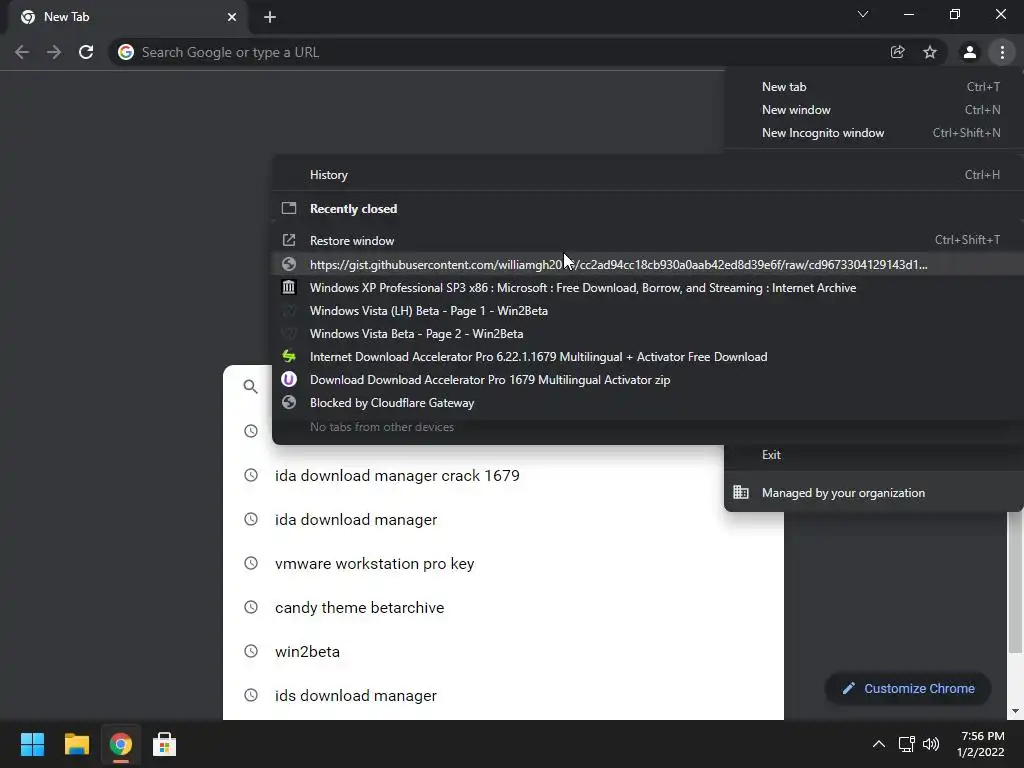Click clock icon beside win2beta suggestion
Screen dimensions: 1024x768
[x=251, y=651]
